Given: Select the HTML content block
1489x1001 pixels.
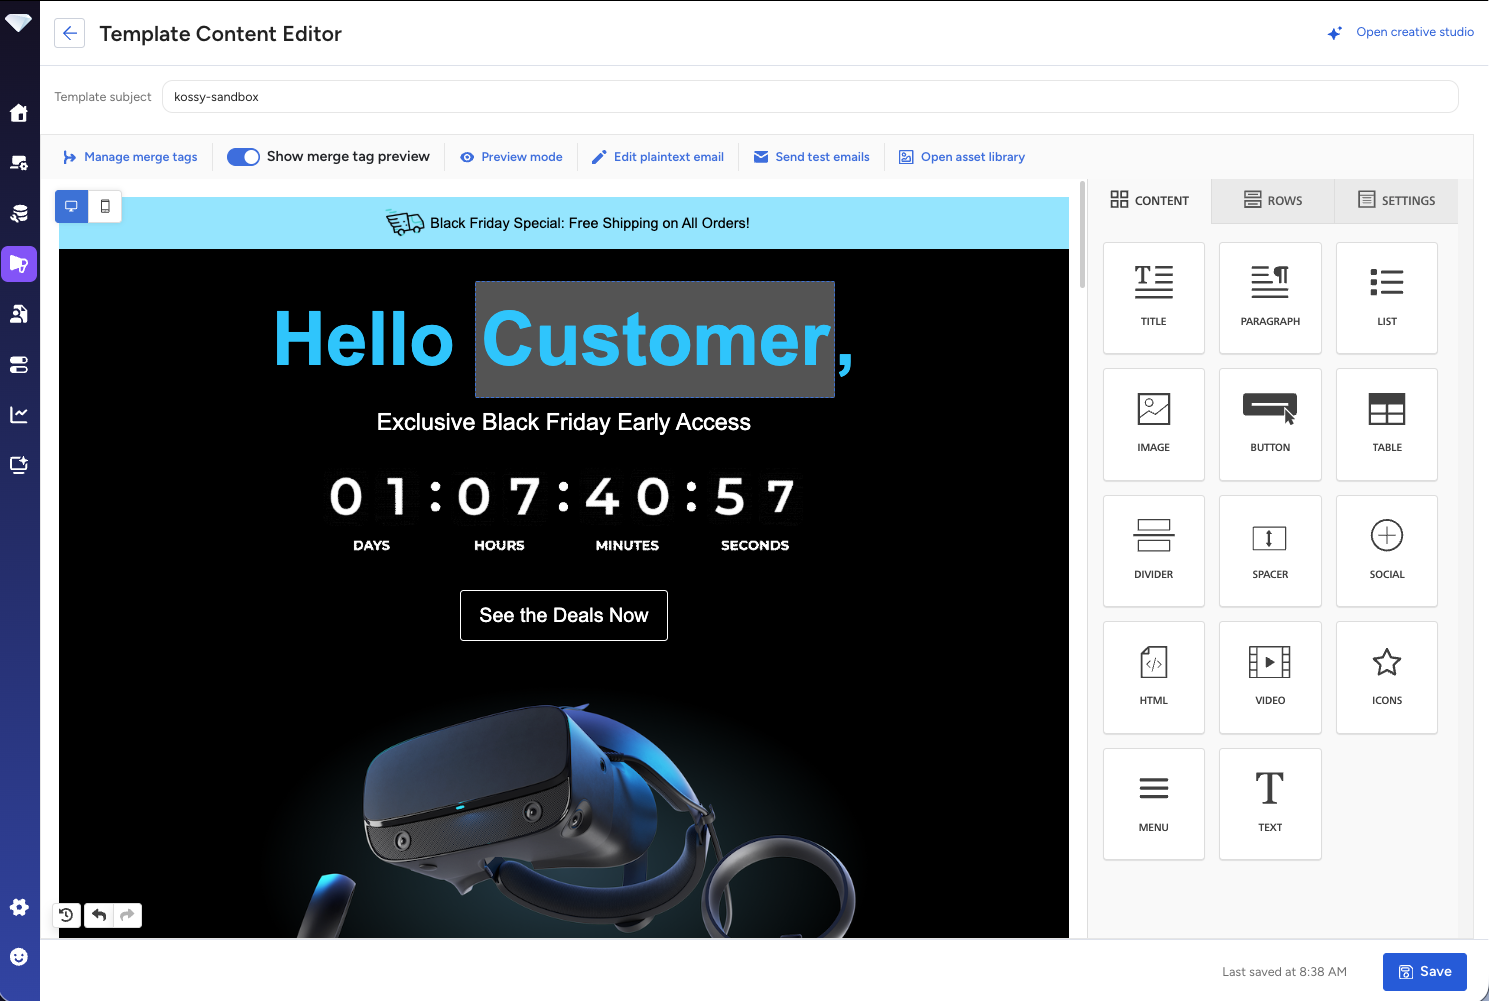Looking at the screenshot, I should click(x=1154, y=677).
